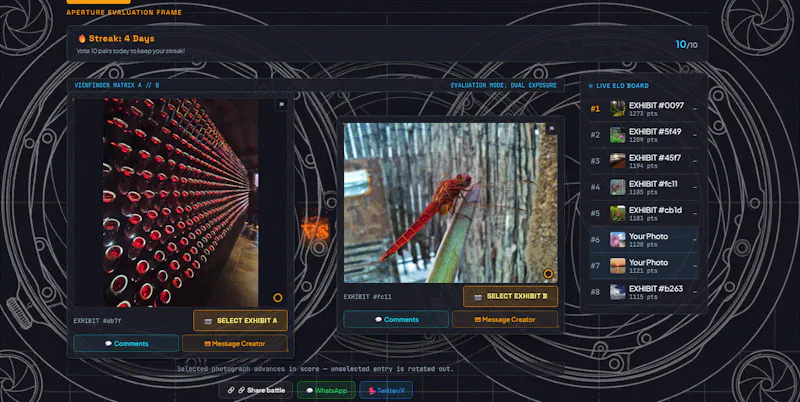The width and height of the screenshot is (800, 402).
Task: Click the VIEWFINDER MATRIX A // B label
Action: pyautogui.click(x=117, y=85)
